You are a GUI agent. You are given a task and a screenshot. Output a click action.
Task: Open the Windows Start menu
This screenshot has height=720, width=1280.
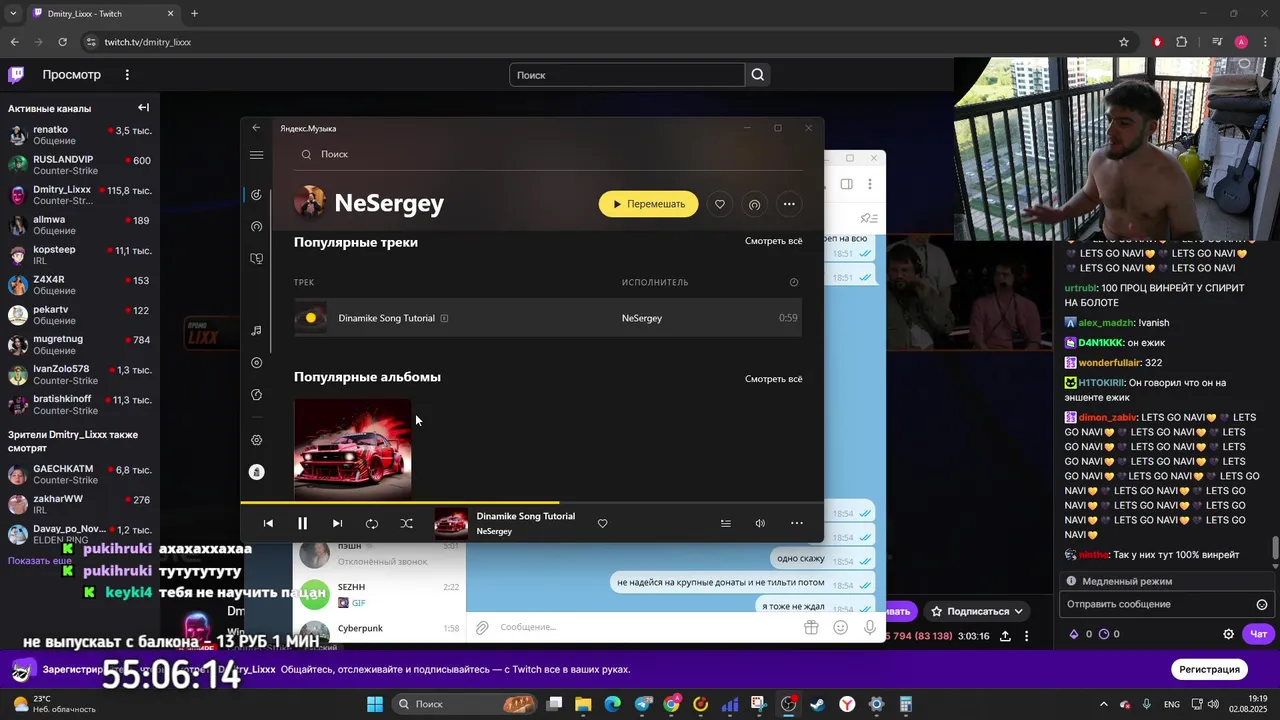click(x=375, y=704)
